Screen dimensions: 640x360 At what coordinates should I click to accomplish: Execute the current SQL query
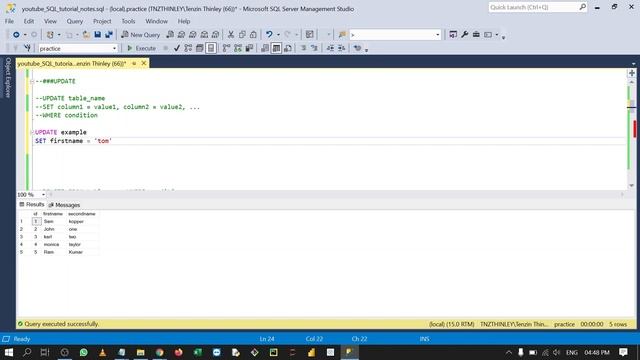coord(141,48)
